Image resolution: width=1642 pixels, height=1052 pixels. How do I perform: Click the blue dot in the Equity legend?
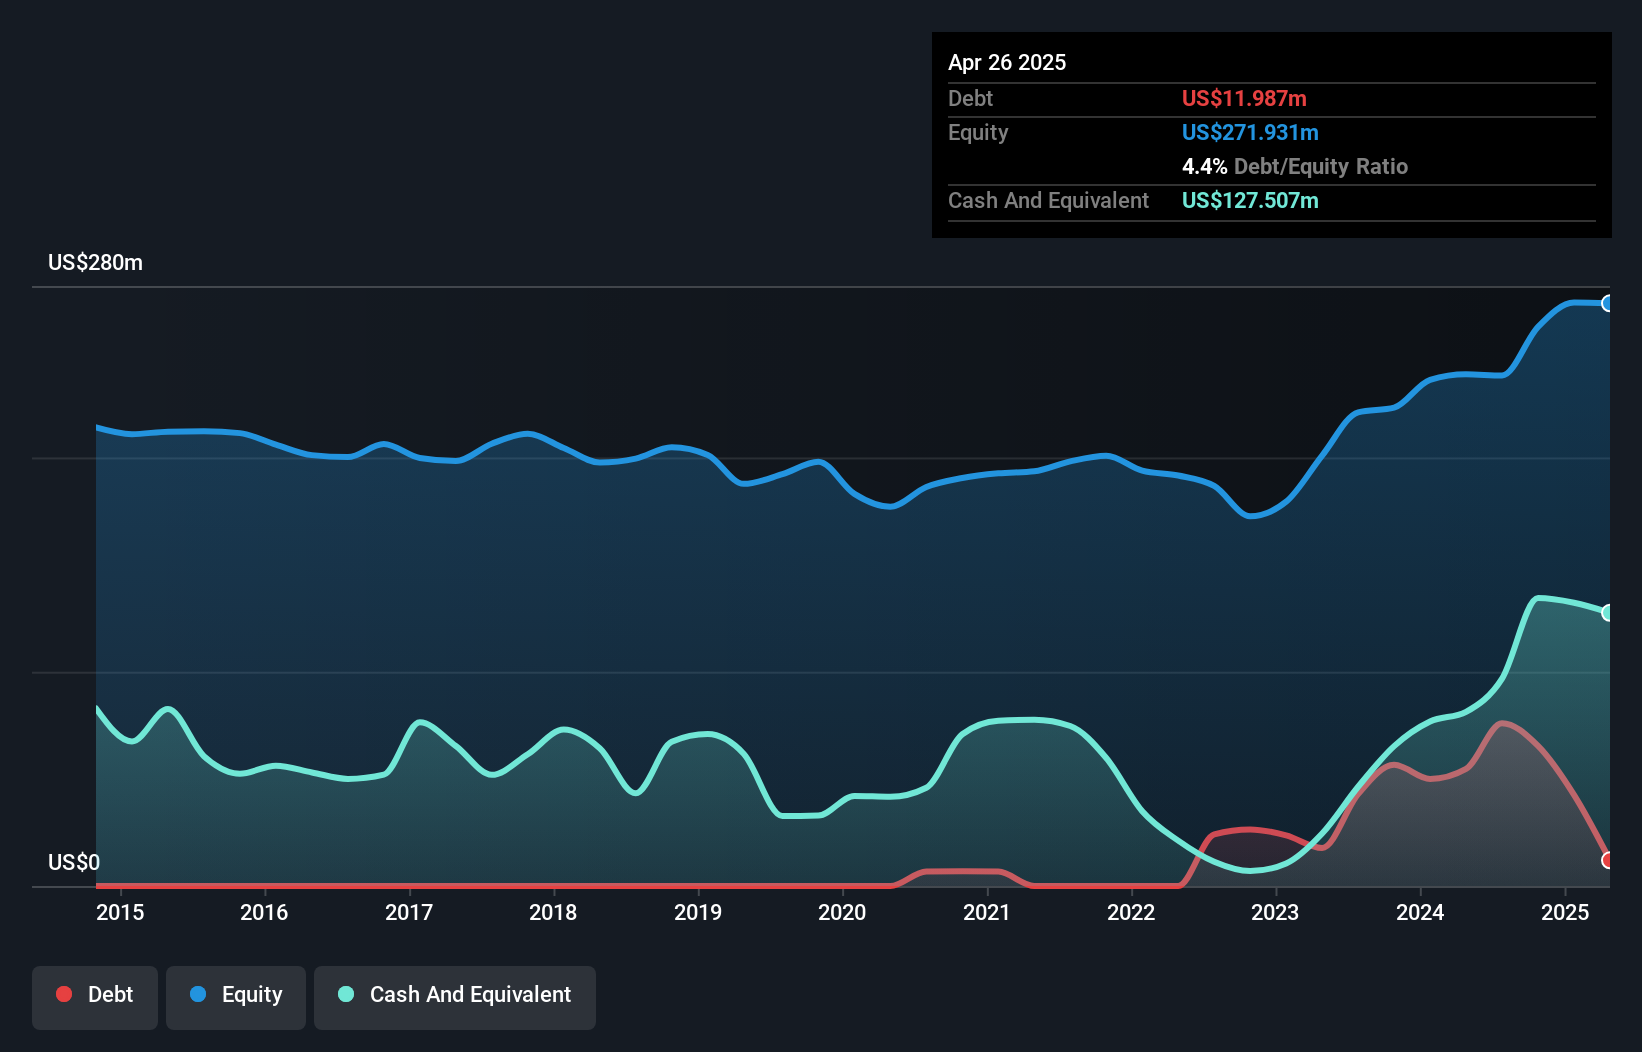[198, 995]
